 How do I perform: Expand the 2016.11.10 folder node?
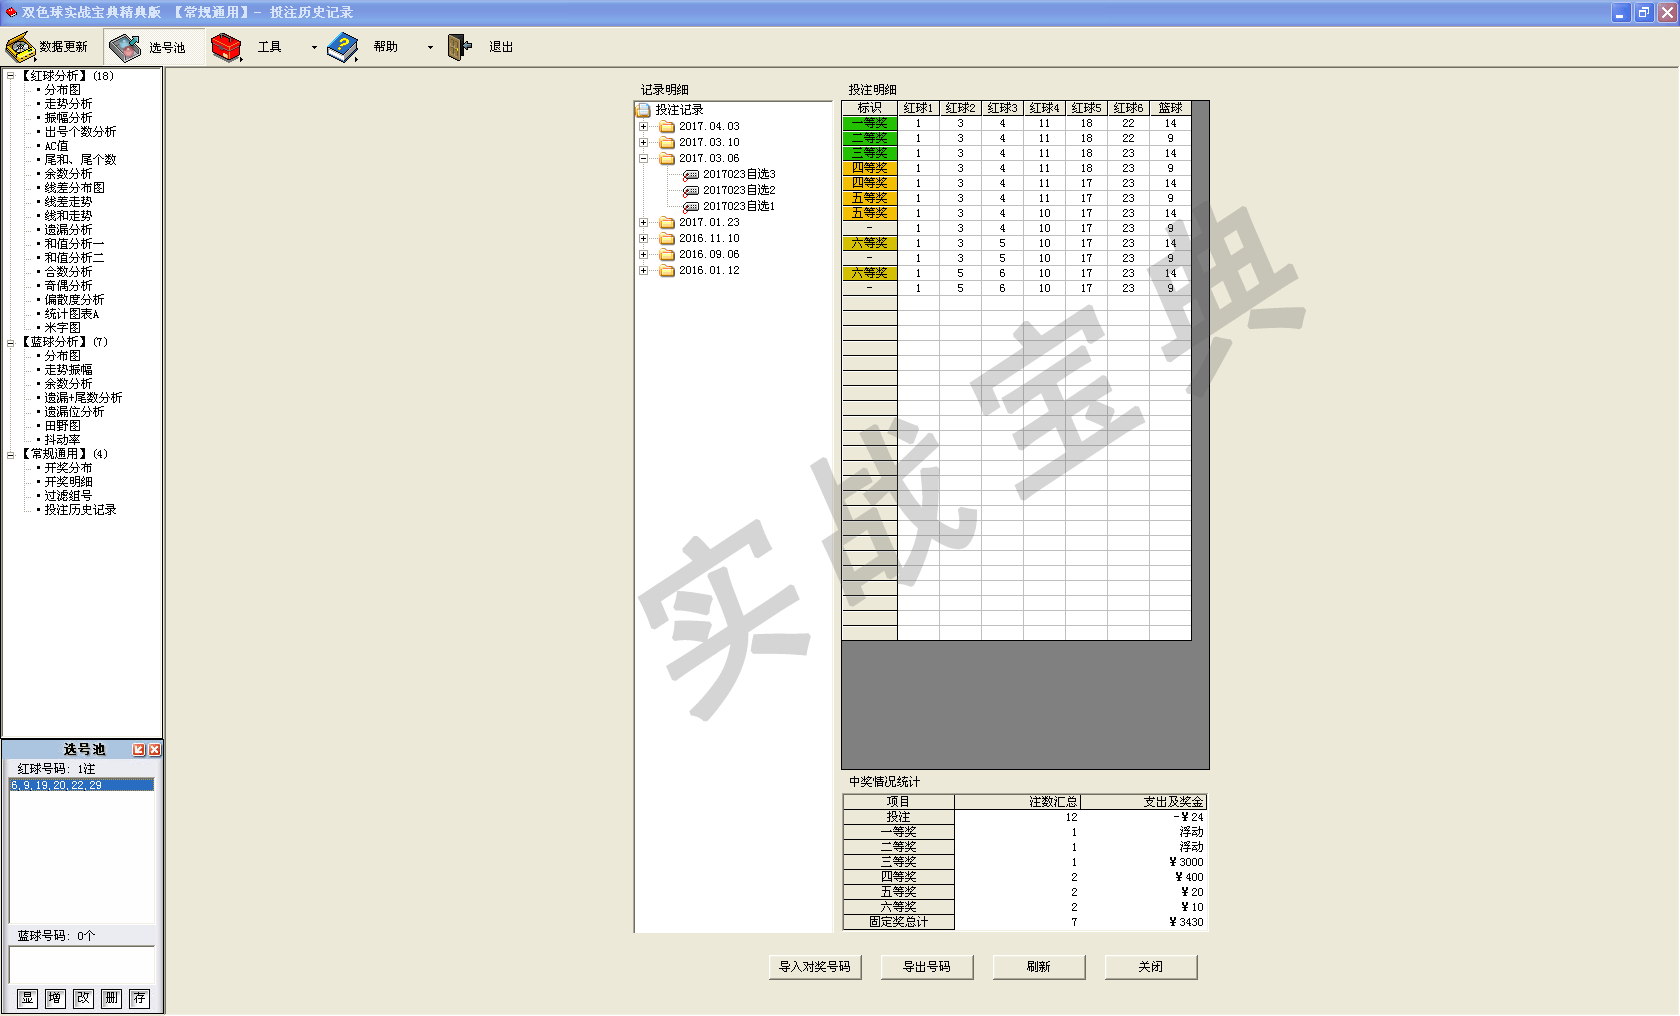coord(643,239)
